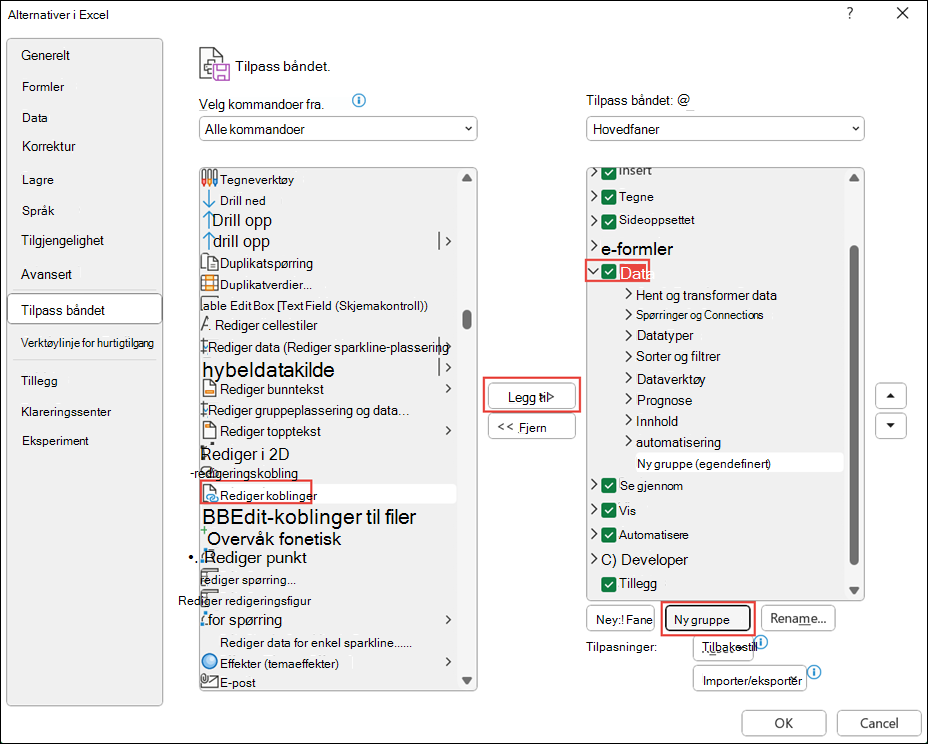
Task: Click the Duplikatspørring document icon
Action: click(210, 262)
